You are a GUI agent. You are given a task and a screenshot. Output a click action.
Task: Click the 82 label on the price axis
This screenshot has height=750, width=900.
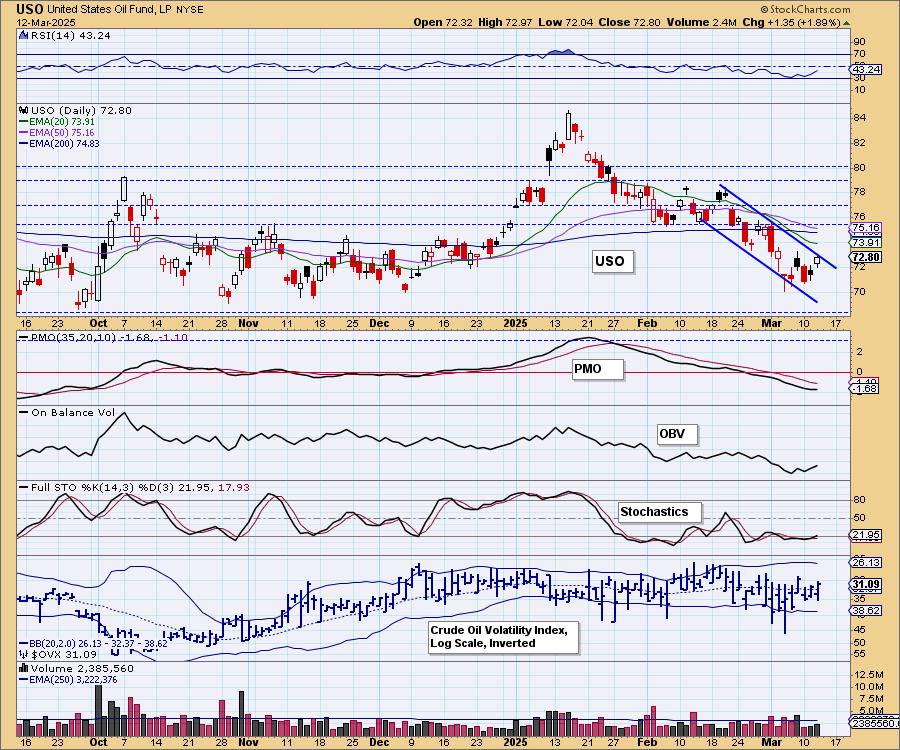(860, 142)
